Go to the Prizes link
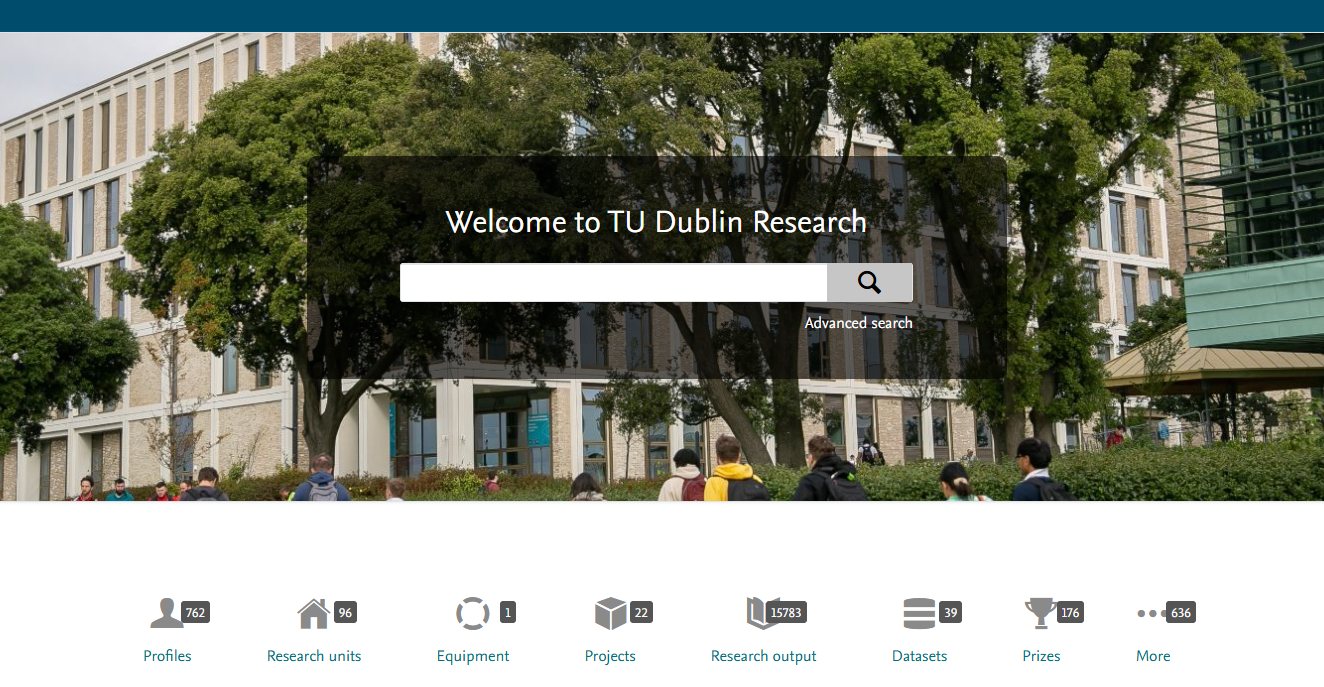Screen dimensions: 1324x687 point(1041,656)
